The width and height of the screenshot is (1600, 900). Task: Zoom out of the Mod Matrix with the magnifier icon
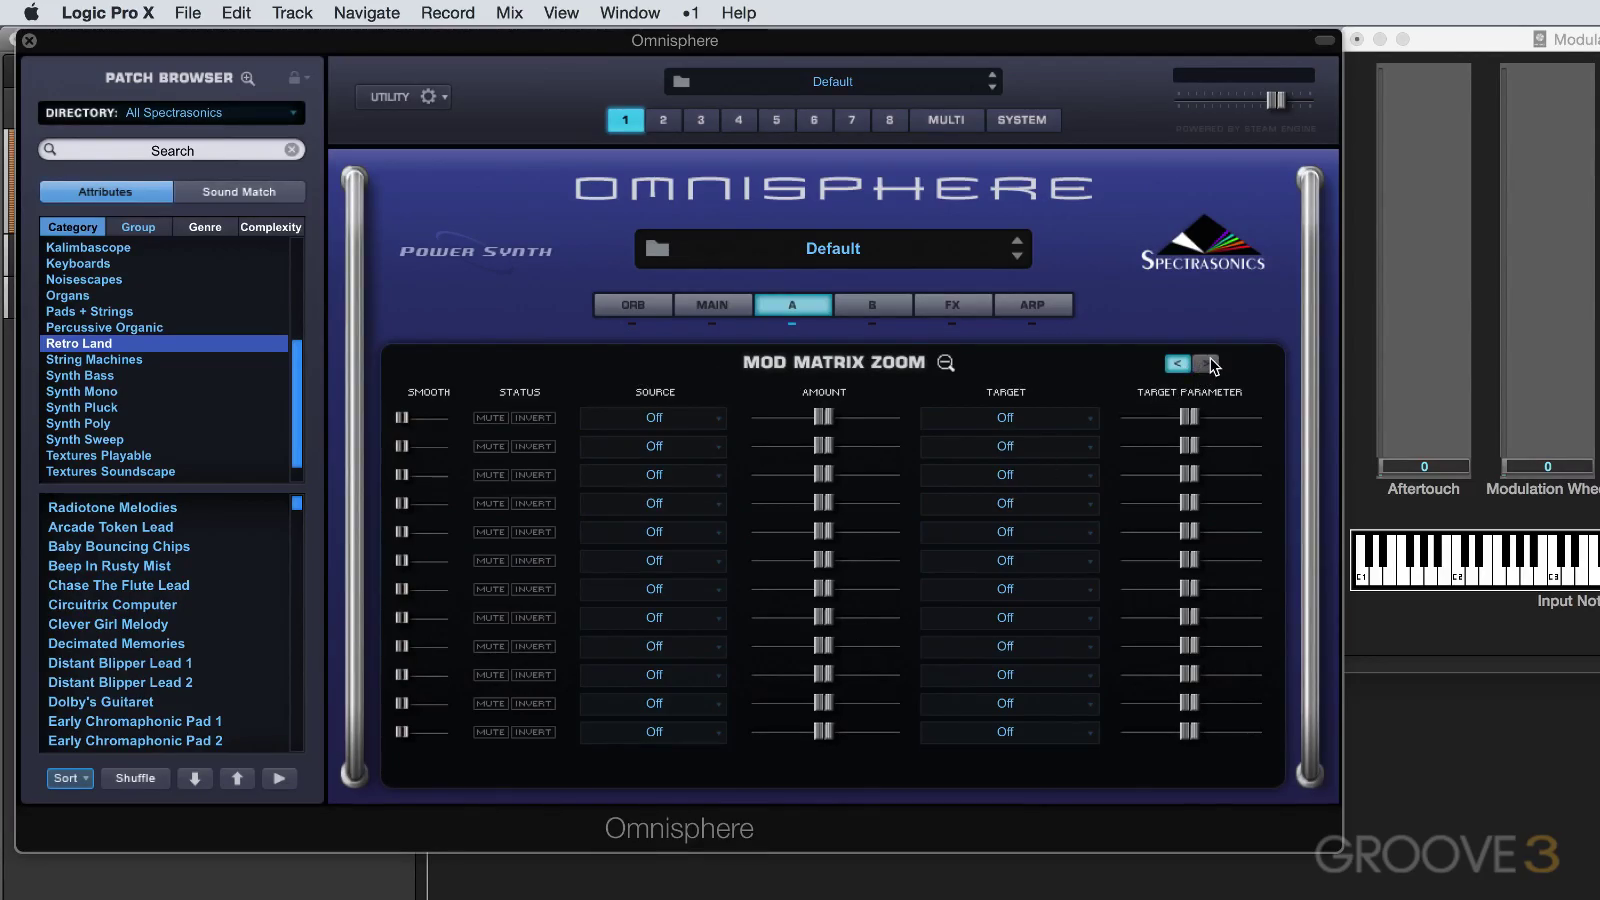pos(946,363)
